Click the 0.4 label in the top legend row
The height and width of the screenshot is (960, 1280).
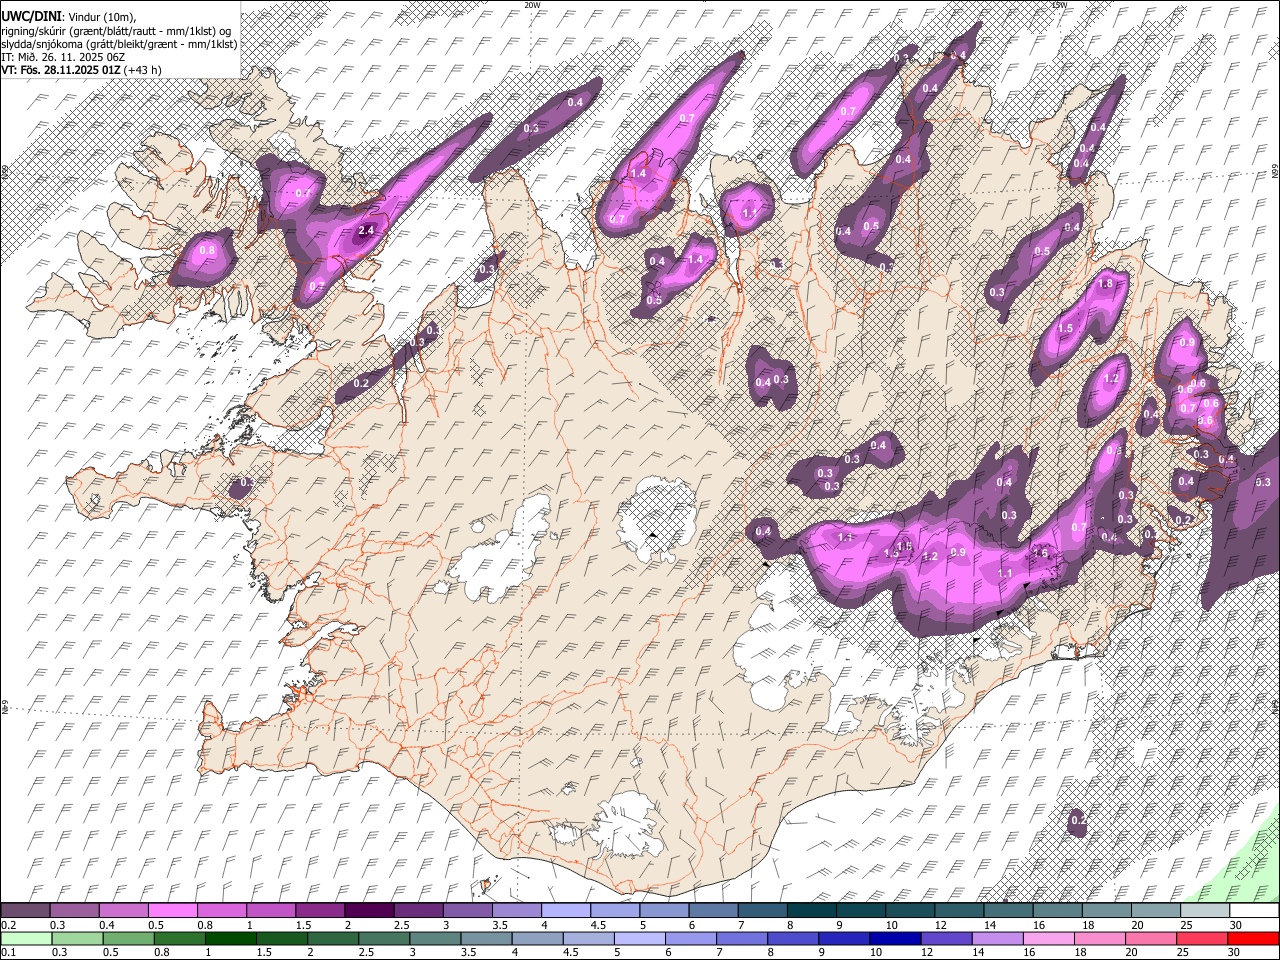pyautogui.click(x=107, y=925)
